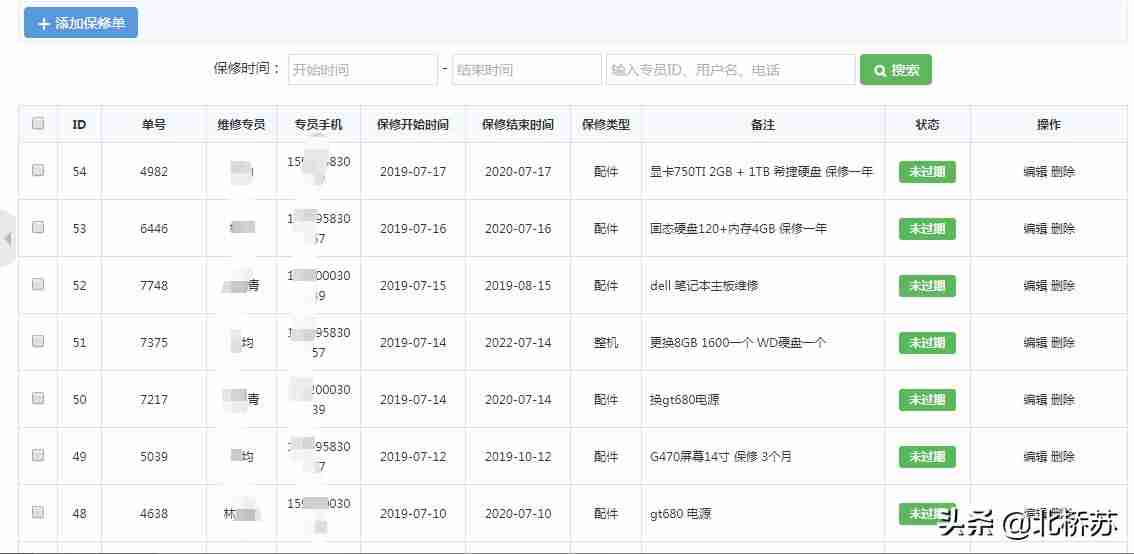Click 未过期 status badge for ID 50
Screen dimensions: 1134x554
pos(927,399)
